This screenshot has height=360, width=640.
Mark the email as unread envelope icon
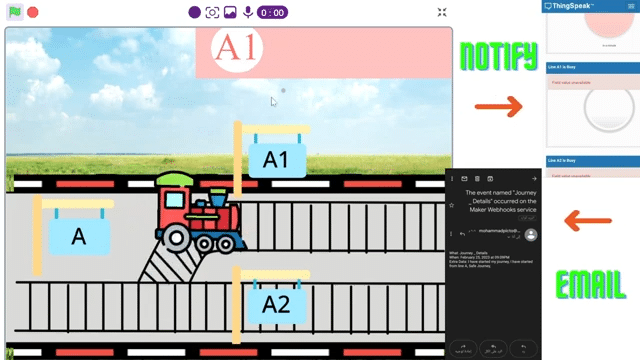[x=464, y=179]
